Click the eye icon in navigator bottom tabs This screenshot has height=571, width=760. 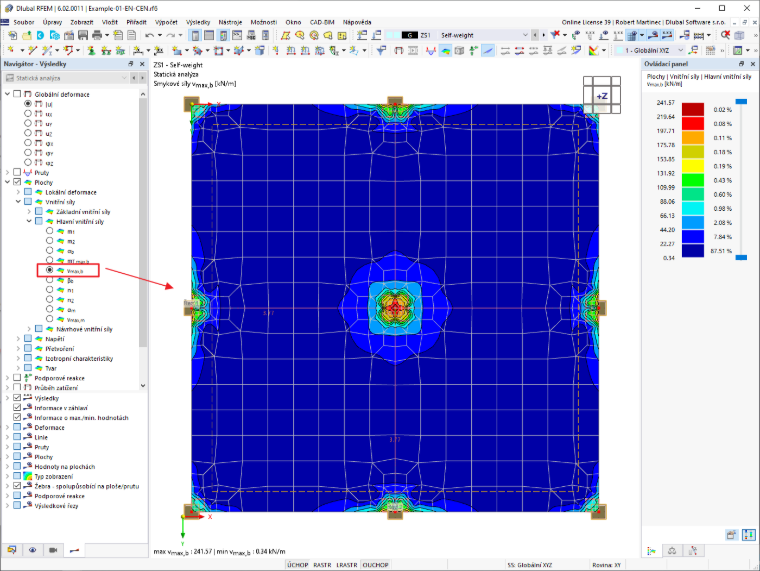point(32,550)
